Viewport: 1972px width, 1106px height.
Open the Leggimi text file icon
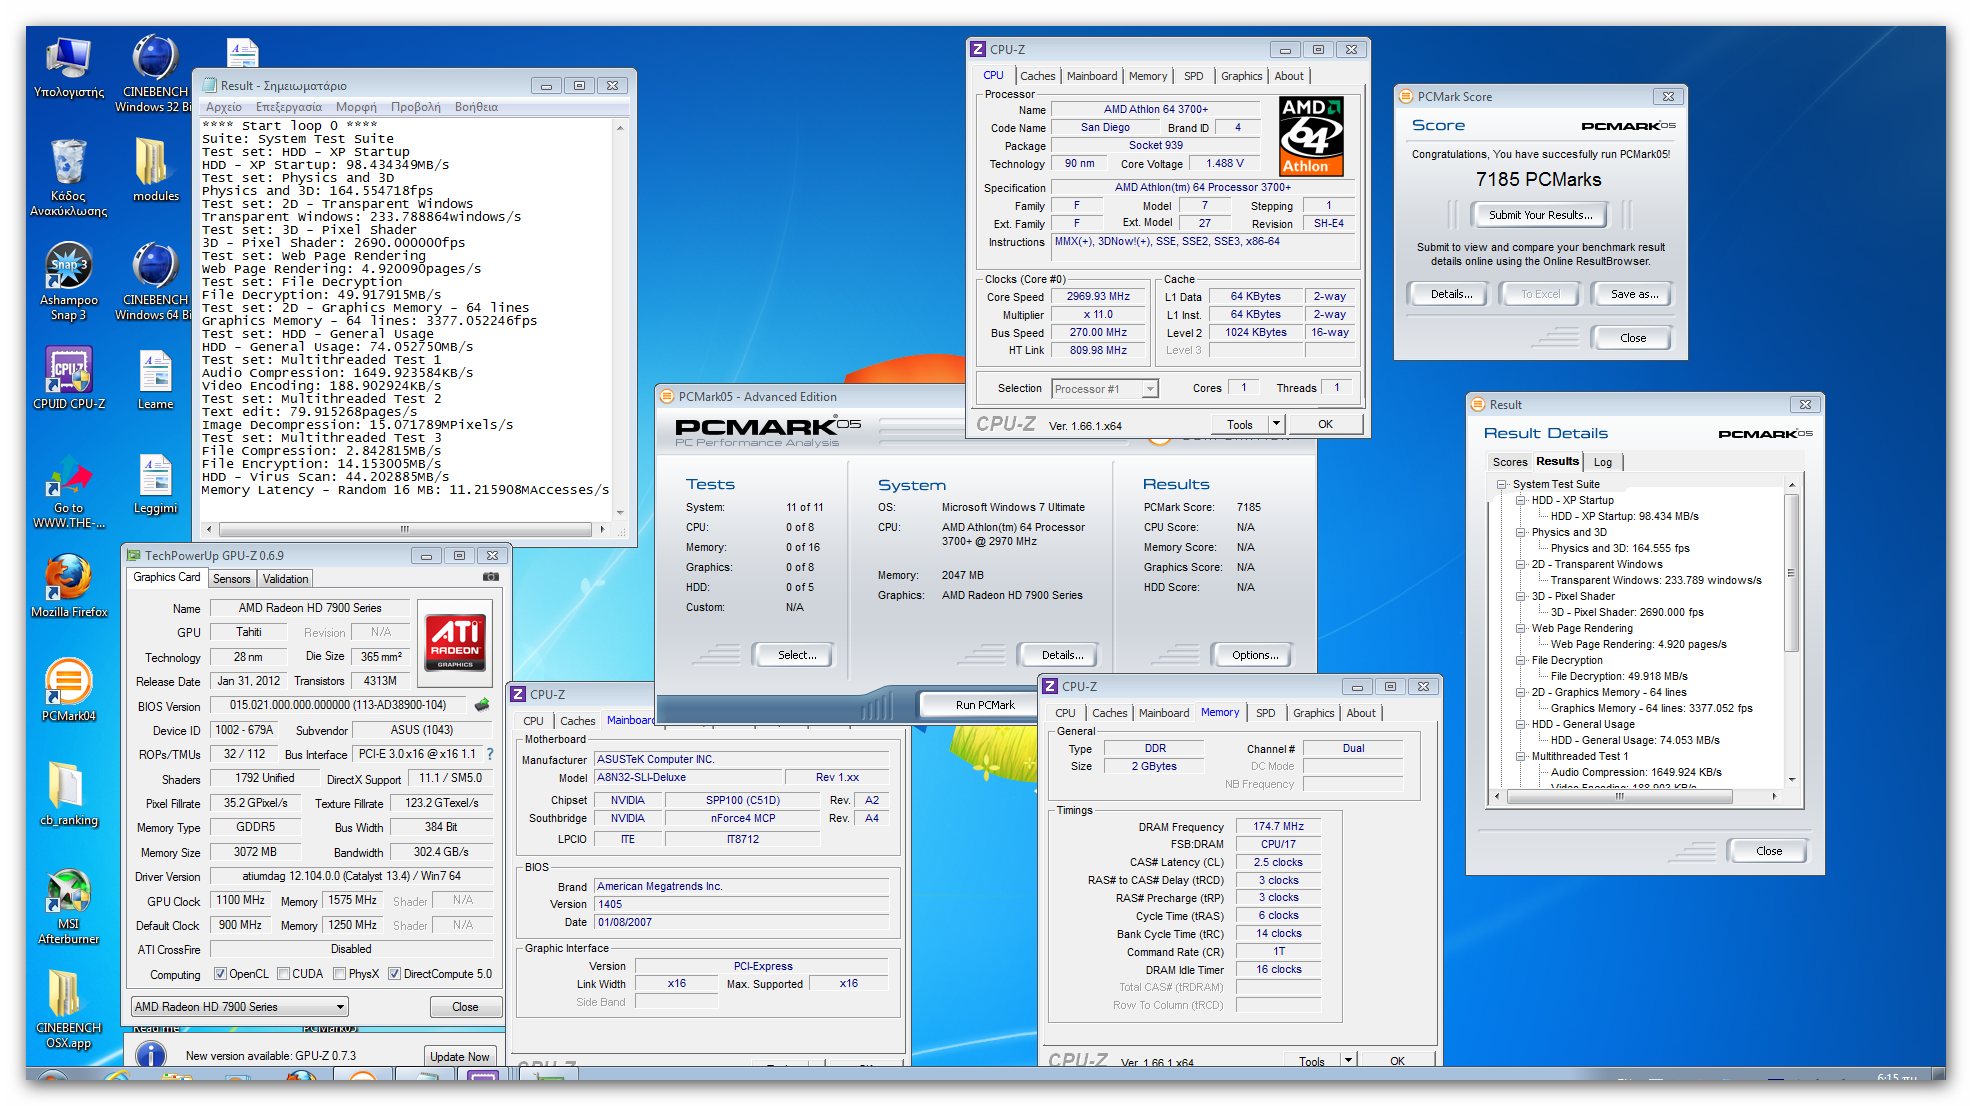coord(155,483)
